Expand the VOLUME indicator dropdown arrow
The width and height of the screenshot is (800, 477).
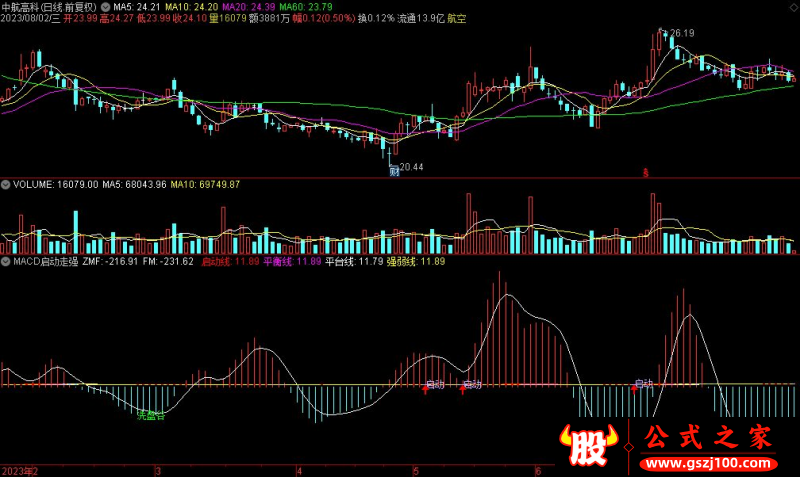tap(6, 185)
